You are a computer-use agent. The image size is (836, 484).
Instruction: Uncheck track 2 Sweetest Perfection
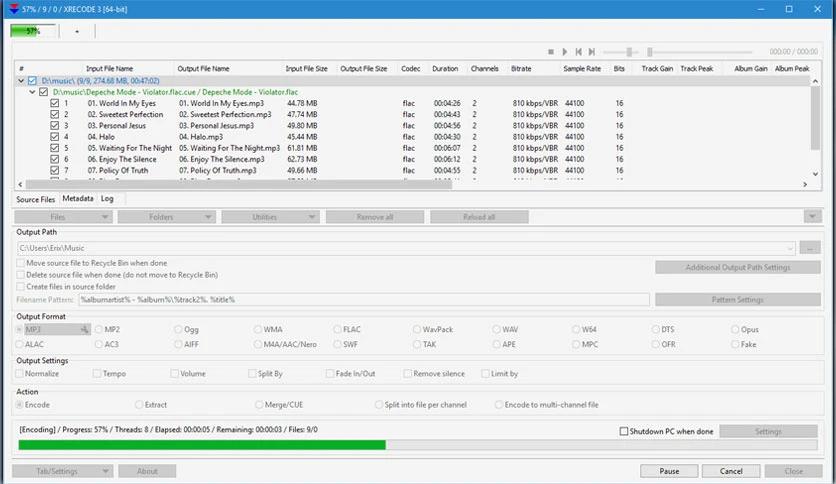point(54,115)
